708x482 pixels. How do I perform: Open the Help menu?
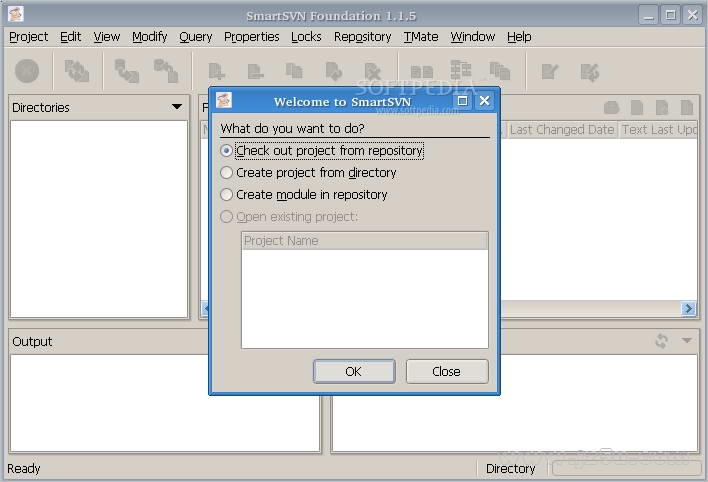519,37
